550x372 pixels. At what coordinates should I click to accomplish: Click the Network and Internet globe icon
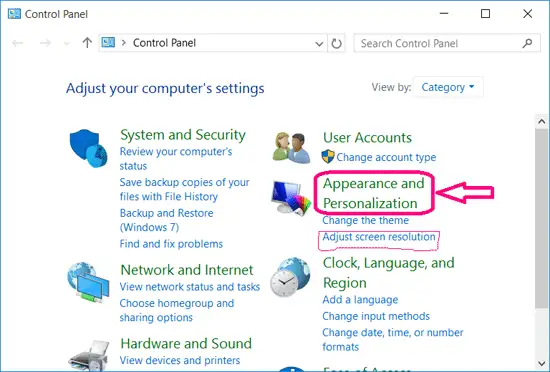pos(88,283)
